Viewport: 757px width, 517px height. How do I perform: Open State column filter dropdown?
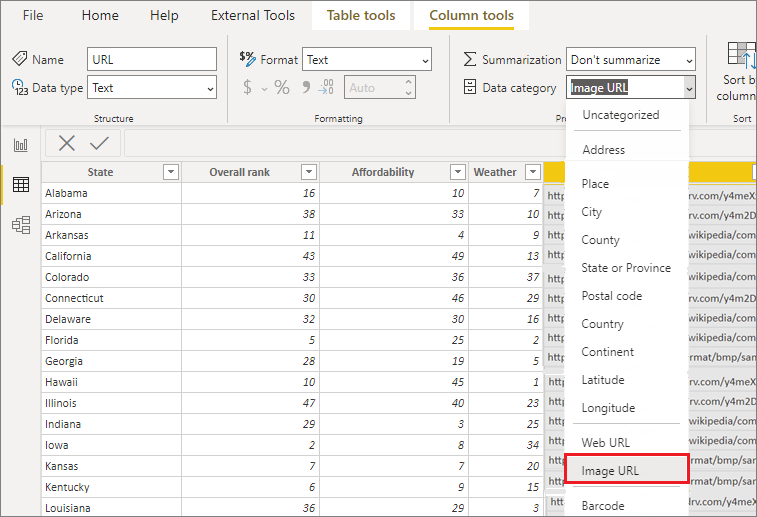coord(171,172)
